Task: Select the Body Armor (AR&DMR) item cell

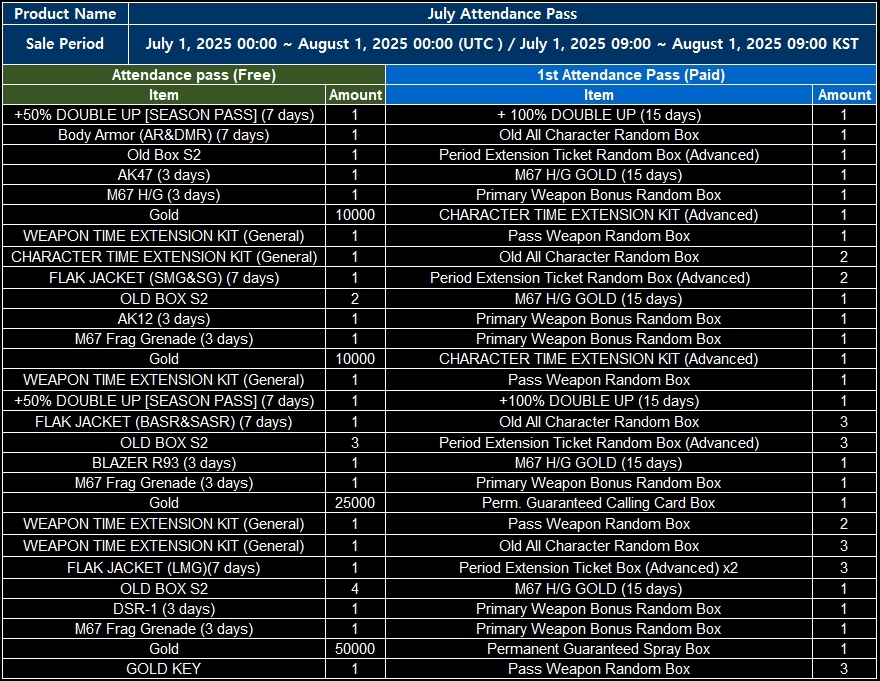Action: pyautogui.click(x=164, y=135)
